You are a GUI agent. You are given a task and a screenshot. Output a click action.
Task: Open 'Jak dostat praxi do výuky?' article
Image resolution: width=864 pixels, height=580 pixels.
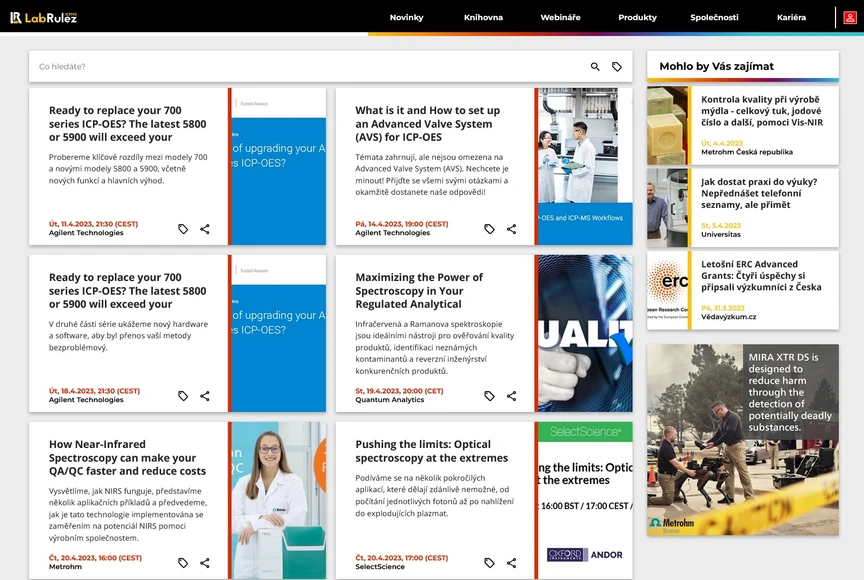point(759,193)
